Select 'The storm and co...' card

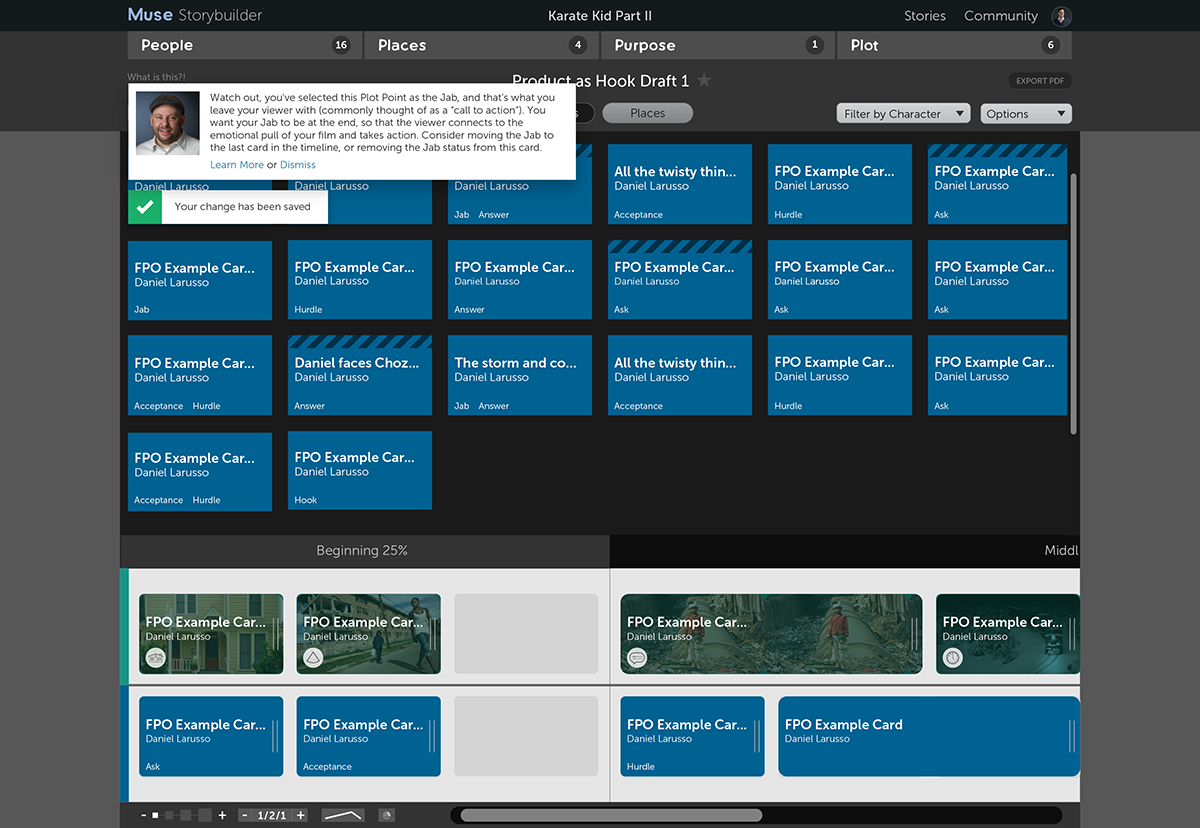pos(520,375)
